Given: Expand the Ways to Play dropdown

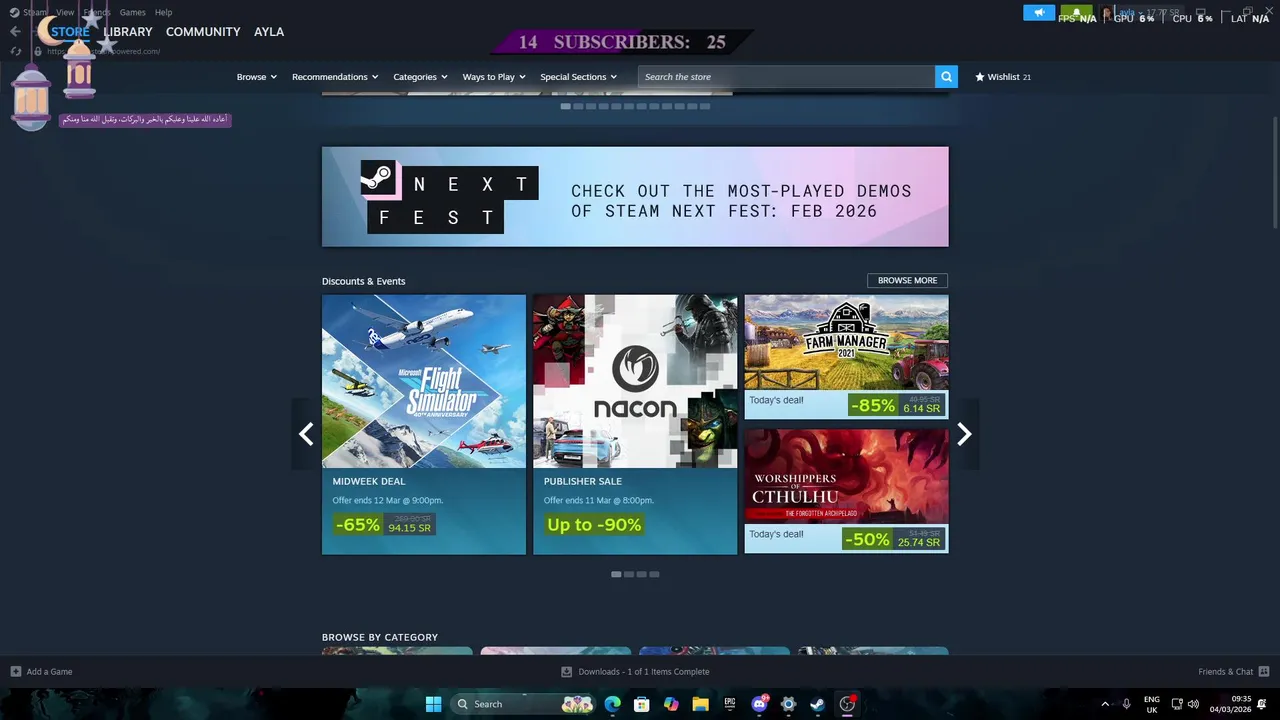Looking at the screenshot, I should click(494, 77).
